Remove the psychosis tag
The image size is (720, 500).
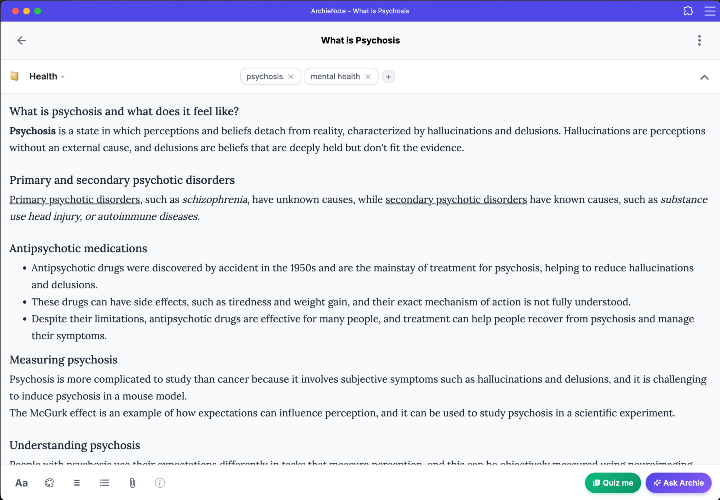coord(291,77)
